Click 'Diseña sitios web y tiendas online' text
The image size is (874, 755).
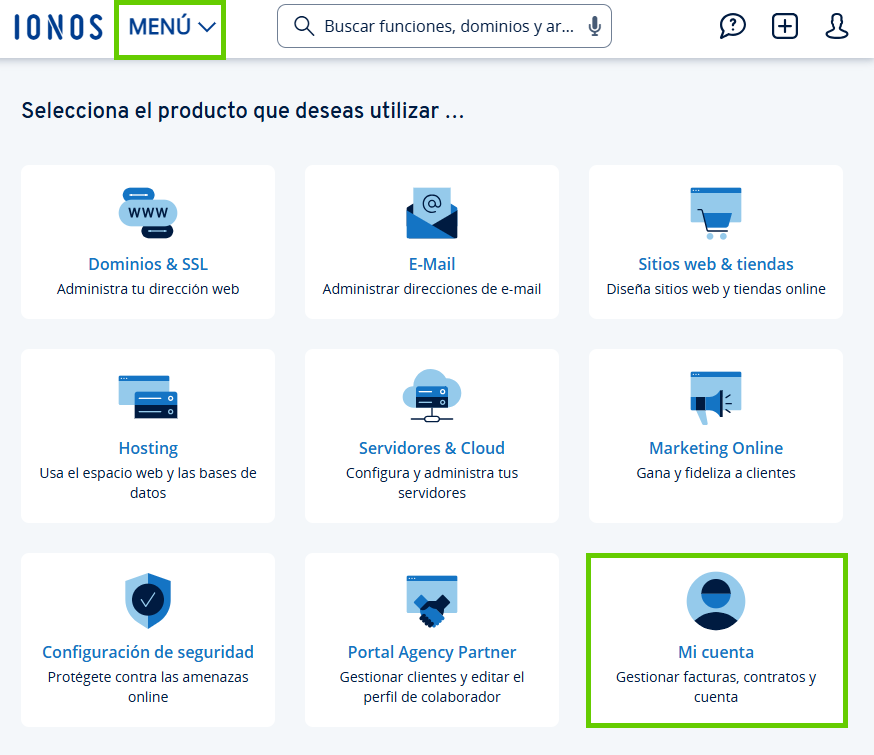click(716, 289)
